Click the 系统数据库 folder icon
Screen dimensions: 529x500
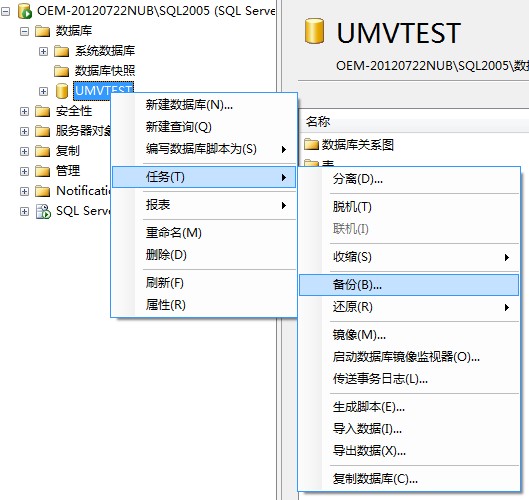click(x=62, y=51)
